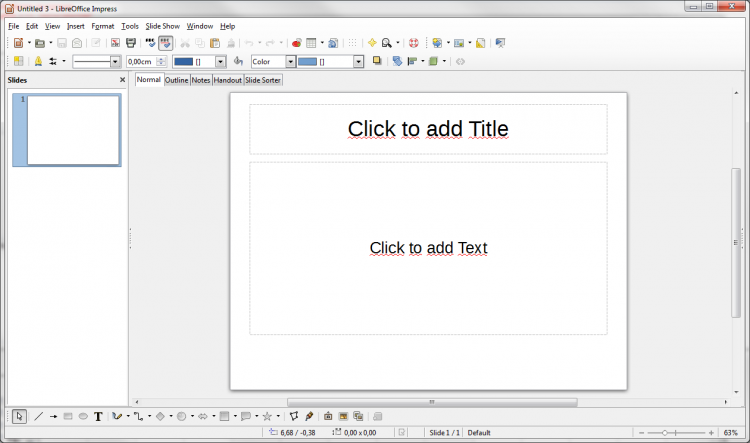Toggle AutoSpellcheck in the toolbar
Image resolution: width=750 pixels, height=443 pixels.
click(165, 43)
